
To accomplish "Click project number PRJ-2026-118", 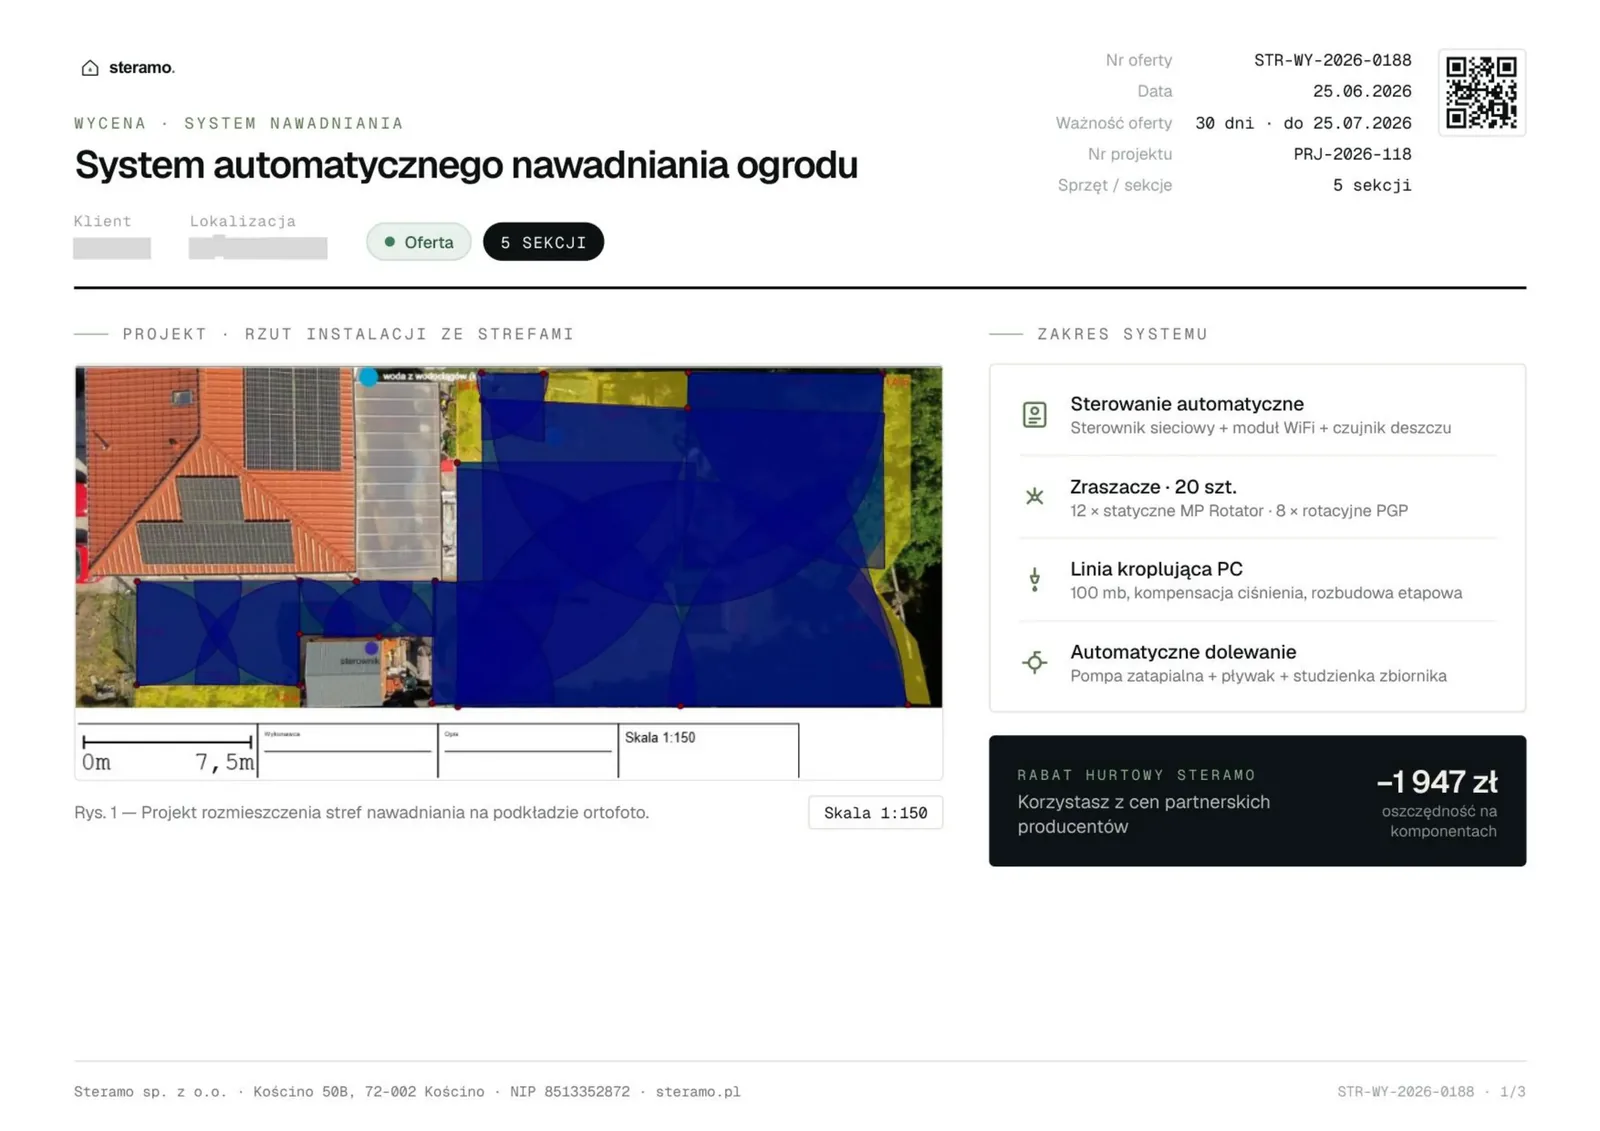I will (x=1352, y=154).
